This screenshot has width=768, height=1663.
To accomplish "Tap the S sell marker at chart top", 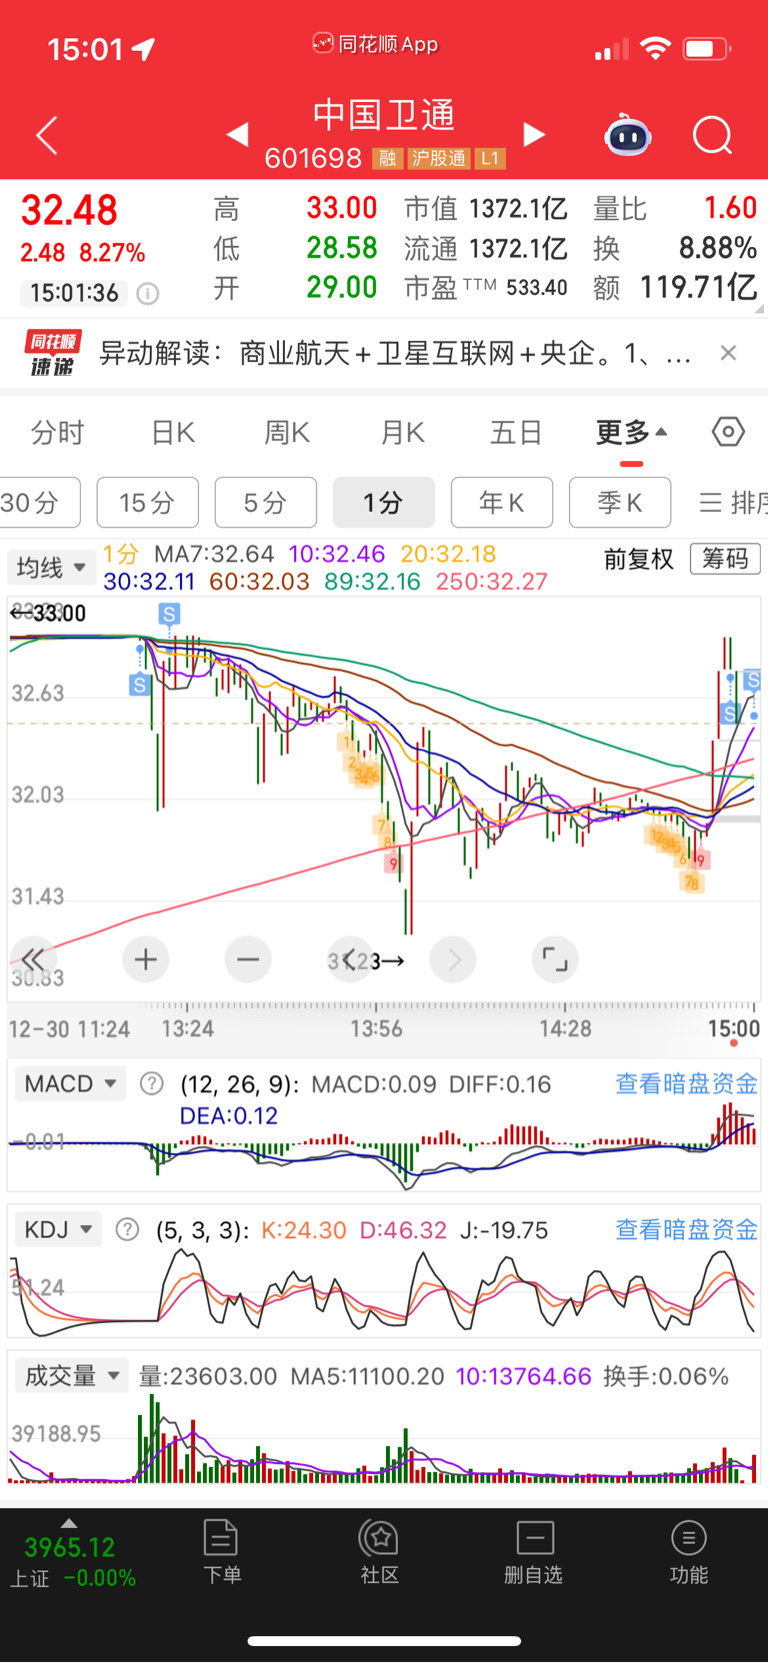I will pos(169,614).
